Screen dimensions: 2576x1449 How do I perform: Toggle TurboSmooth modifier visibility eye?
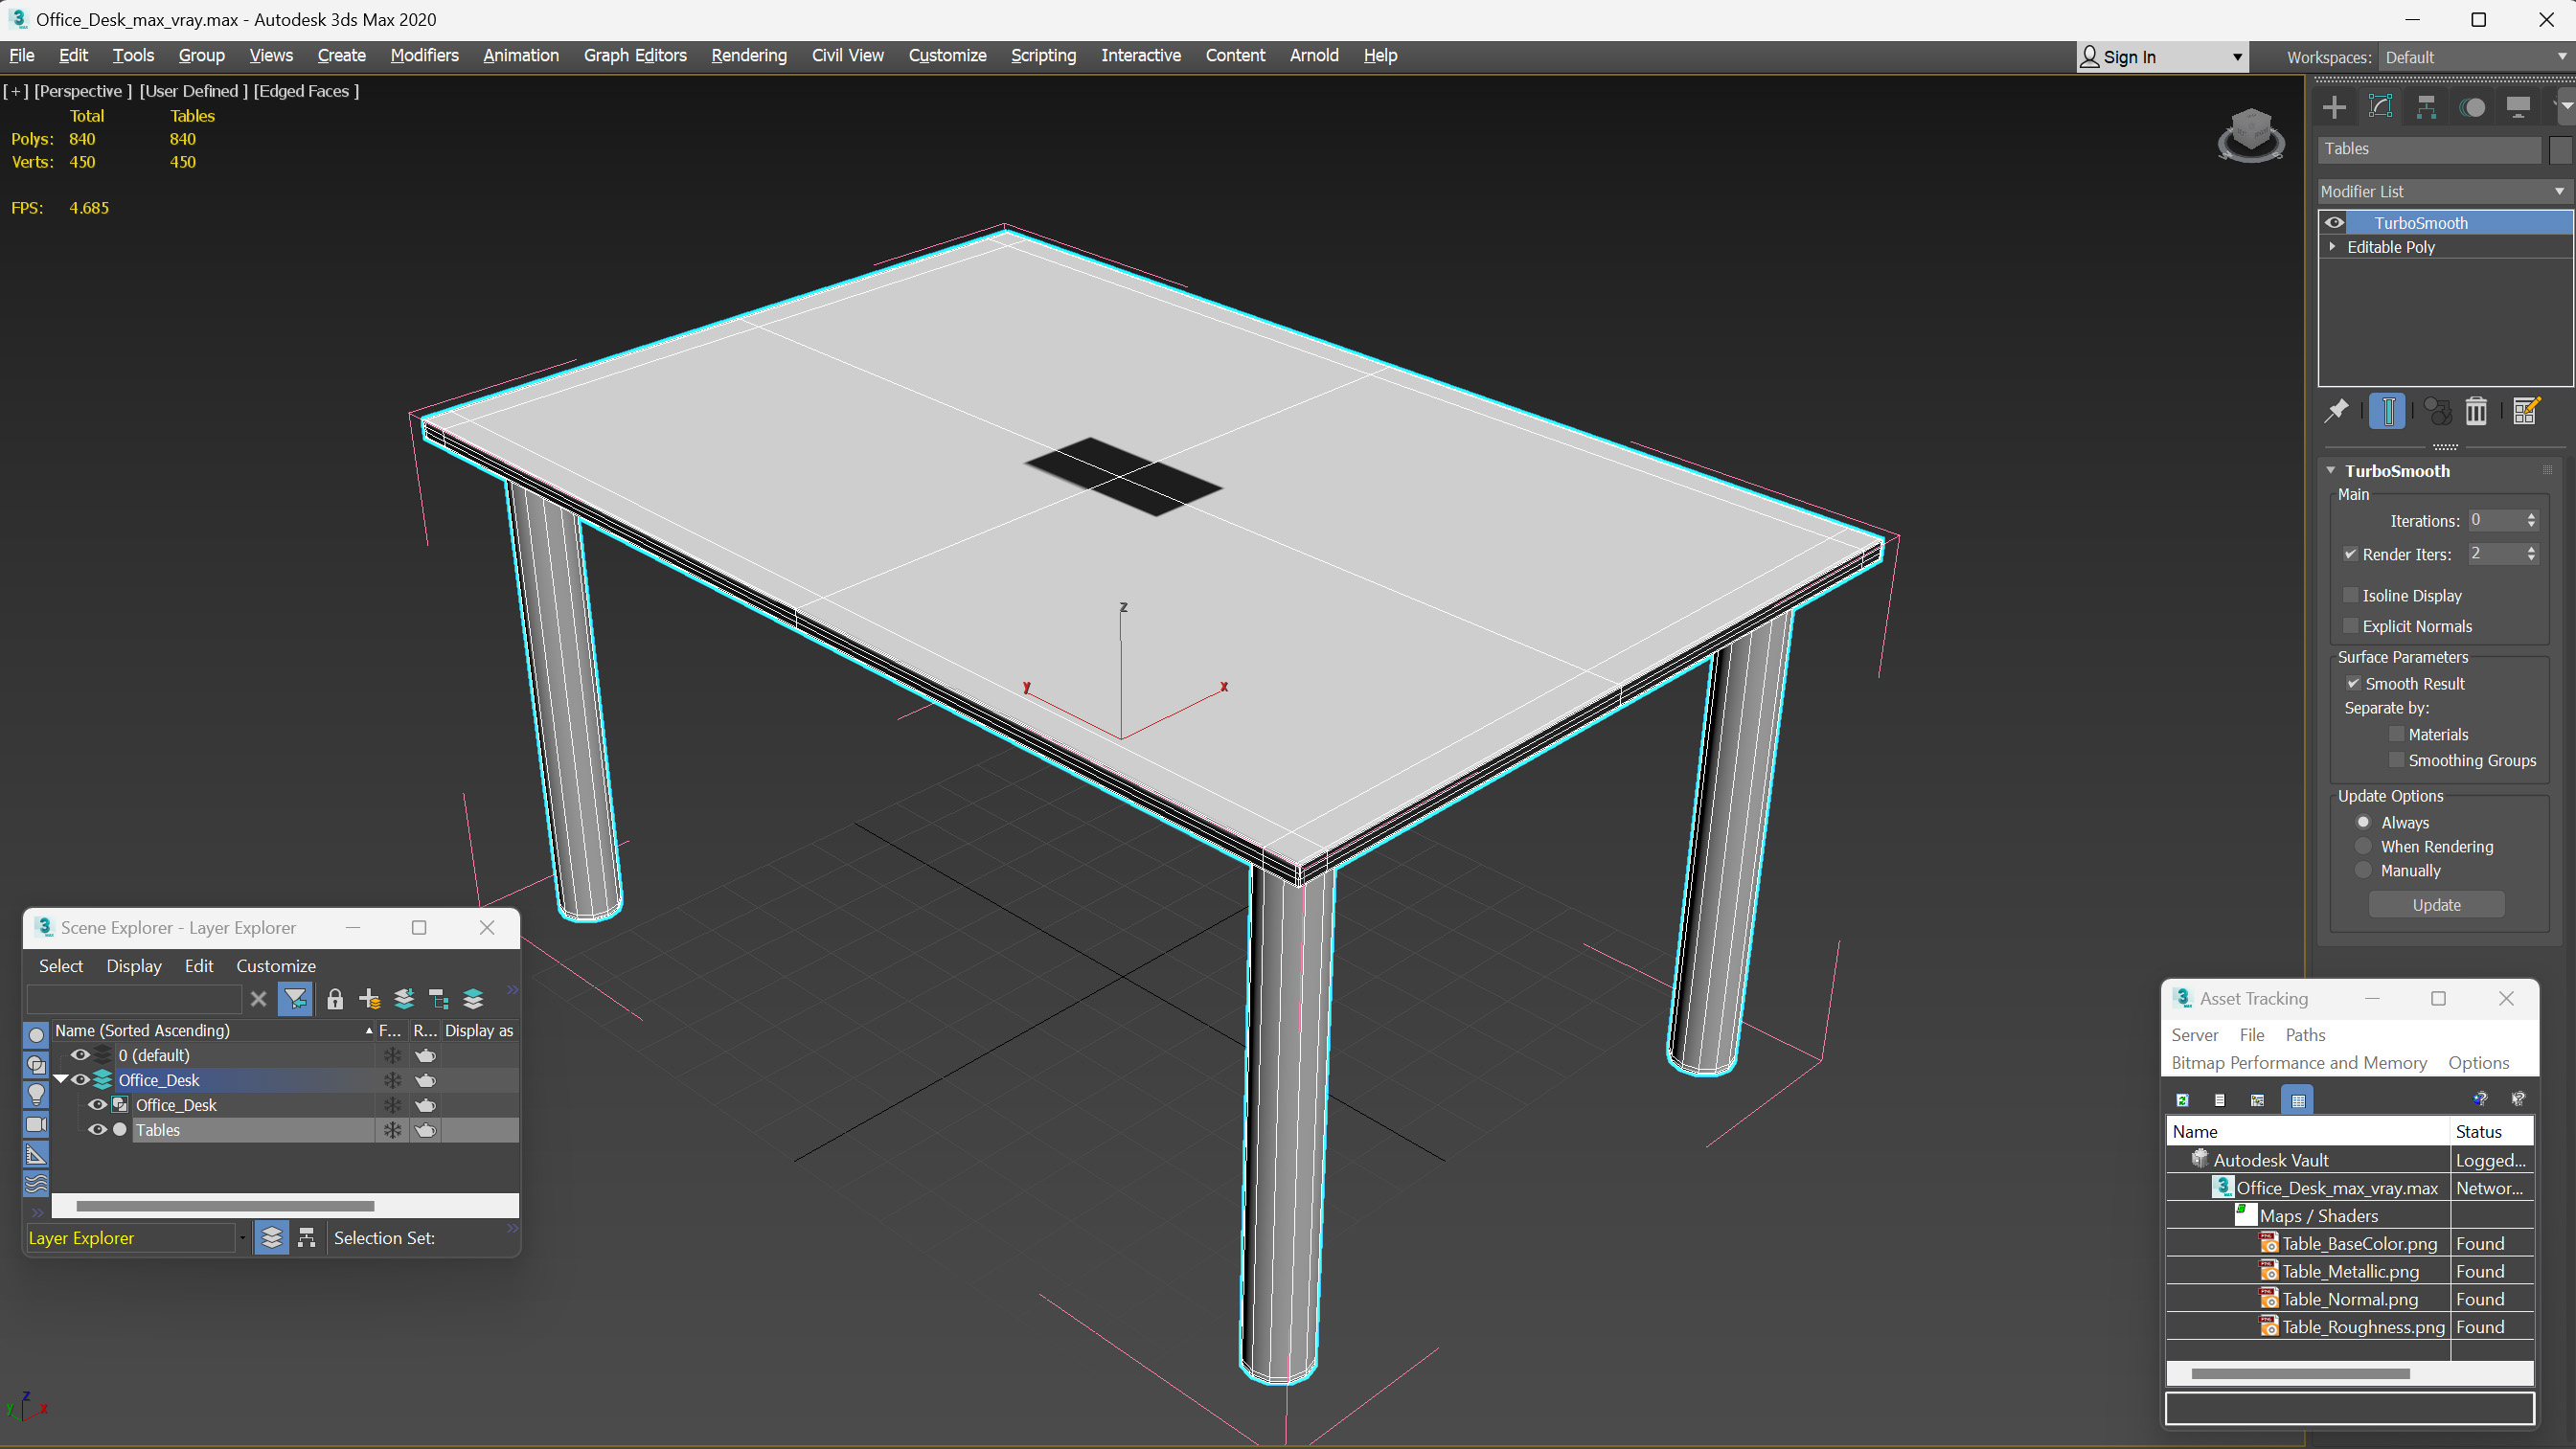(x=2335, y=222)
